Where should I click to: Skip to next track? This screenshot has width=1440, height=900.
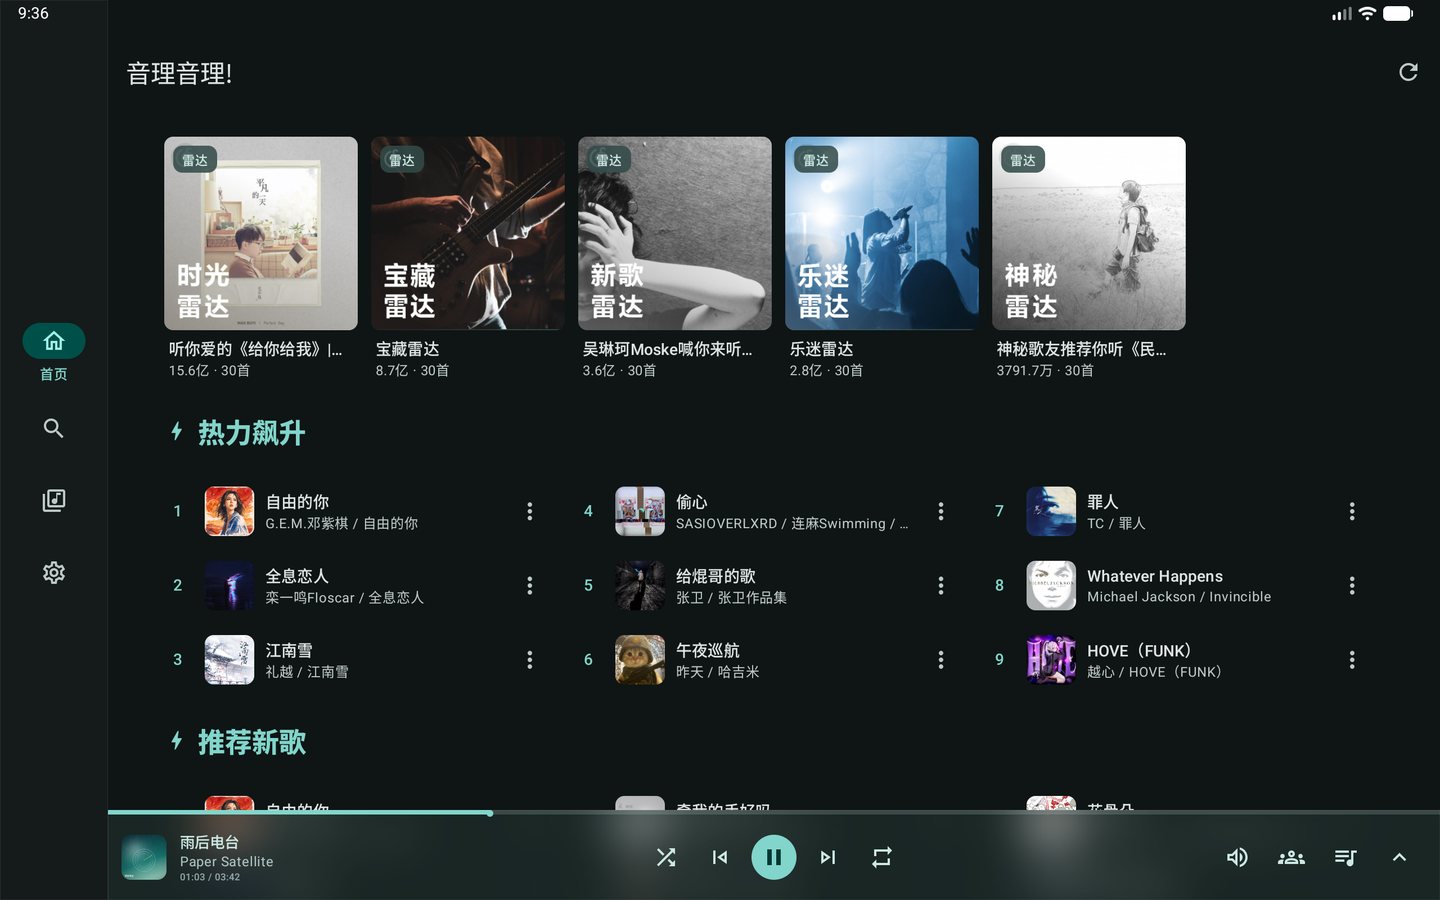pos(828,857)
